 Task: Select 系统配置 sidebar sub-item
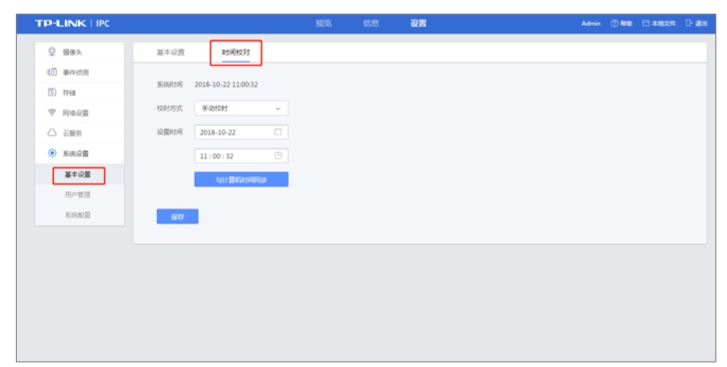78,215
